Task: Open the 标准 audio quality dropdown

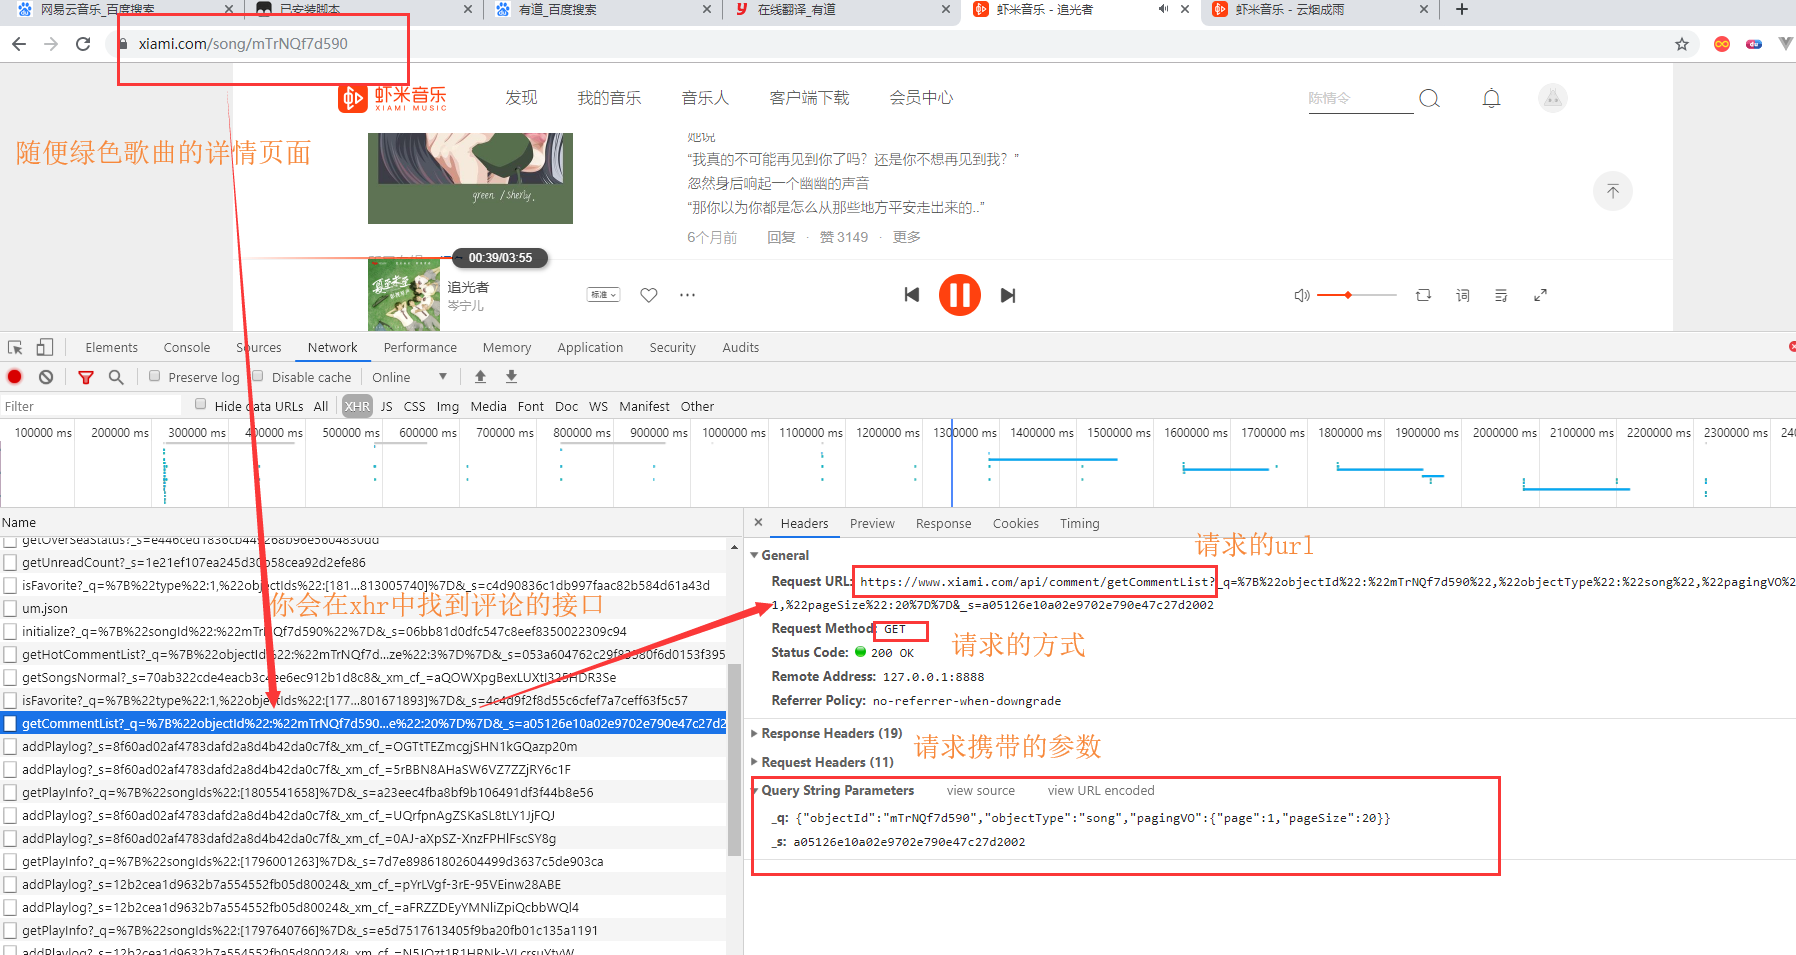Action: [x=603, y=294]
